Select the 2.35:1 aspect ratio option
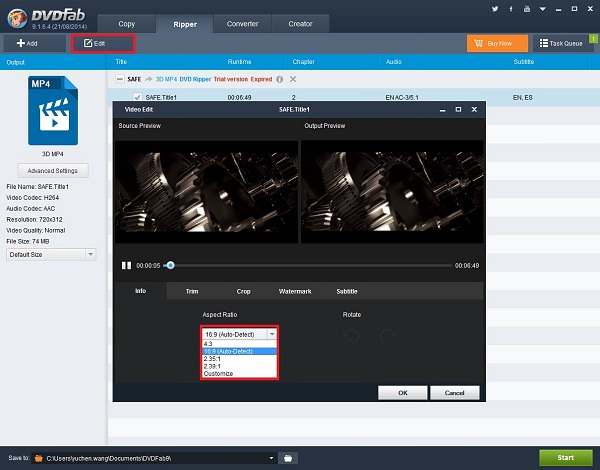 (x=239, y=359)
